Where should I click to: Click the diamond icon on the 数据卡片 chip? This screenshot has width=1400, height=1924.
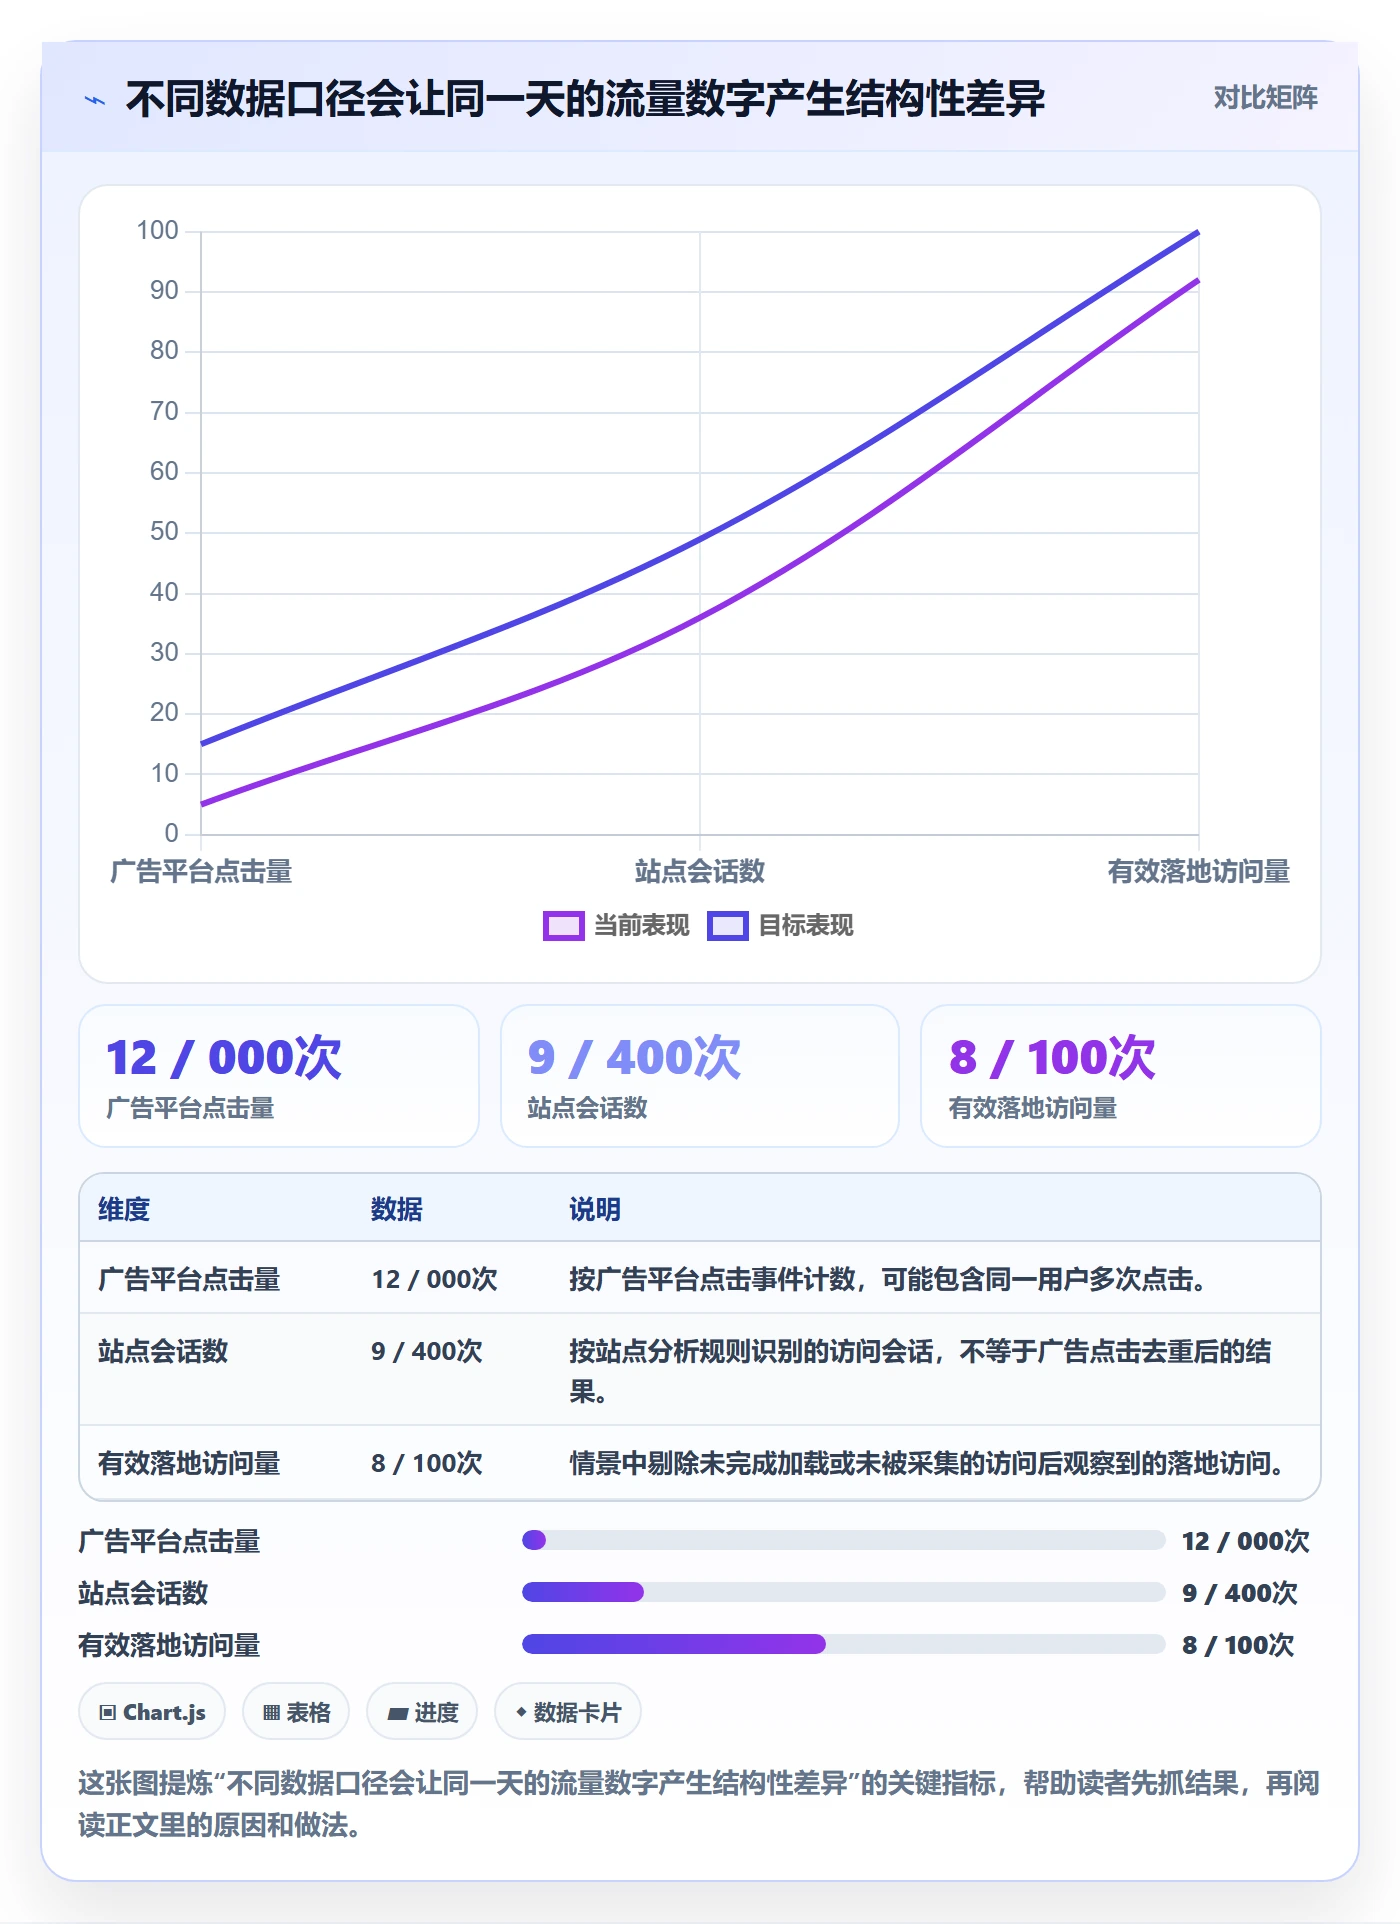pyautogui.click(x=521, y=1712)
